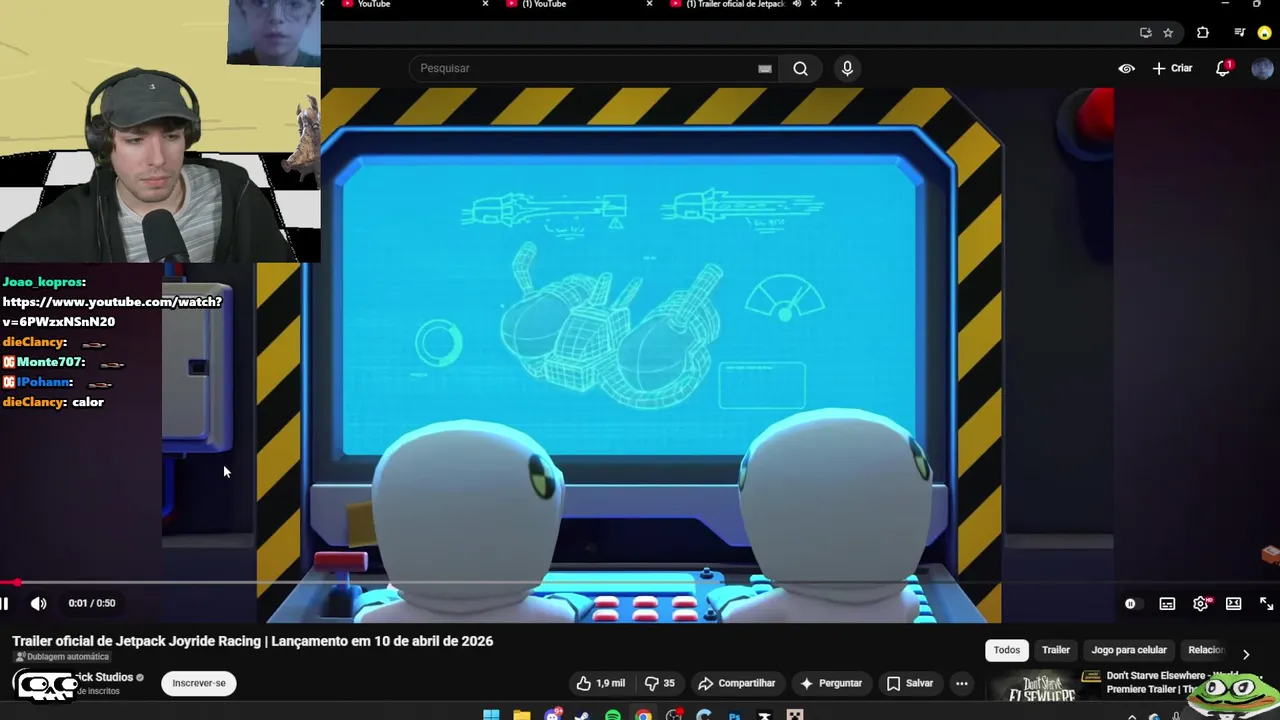
Task: Open YouTube notifications bell
Action: pos(1223,68)
